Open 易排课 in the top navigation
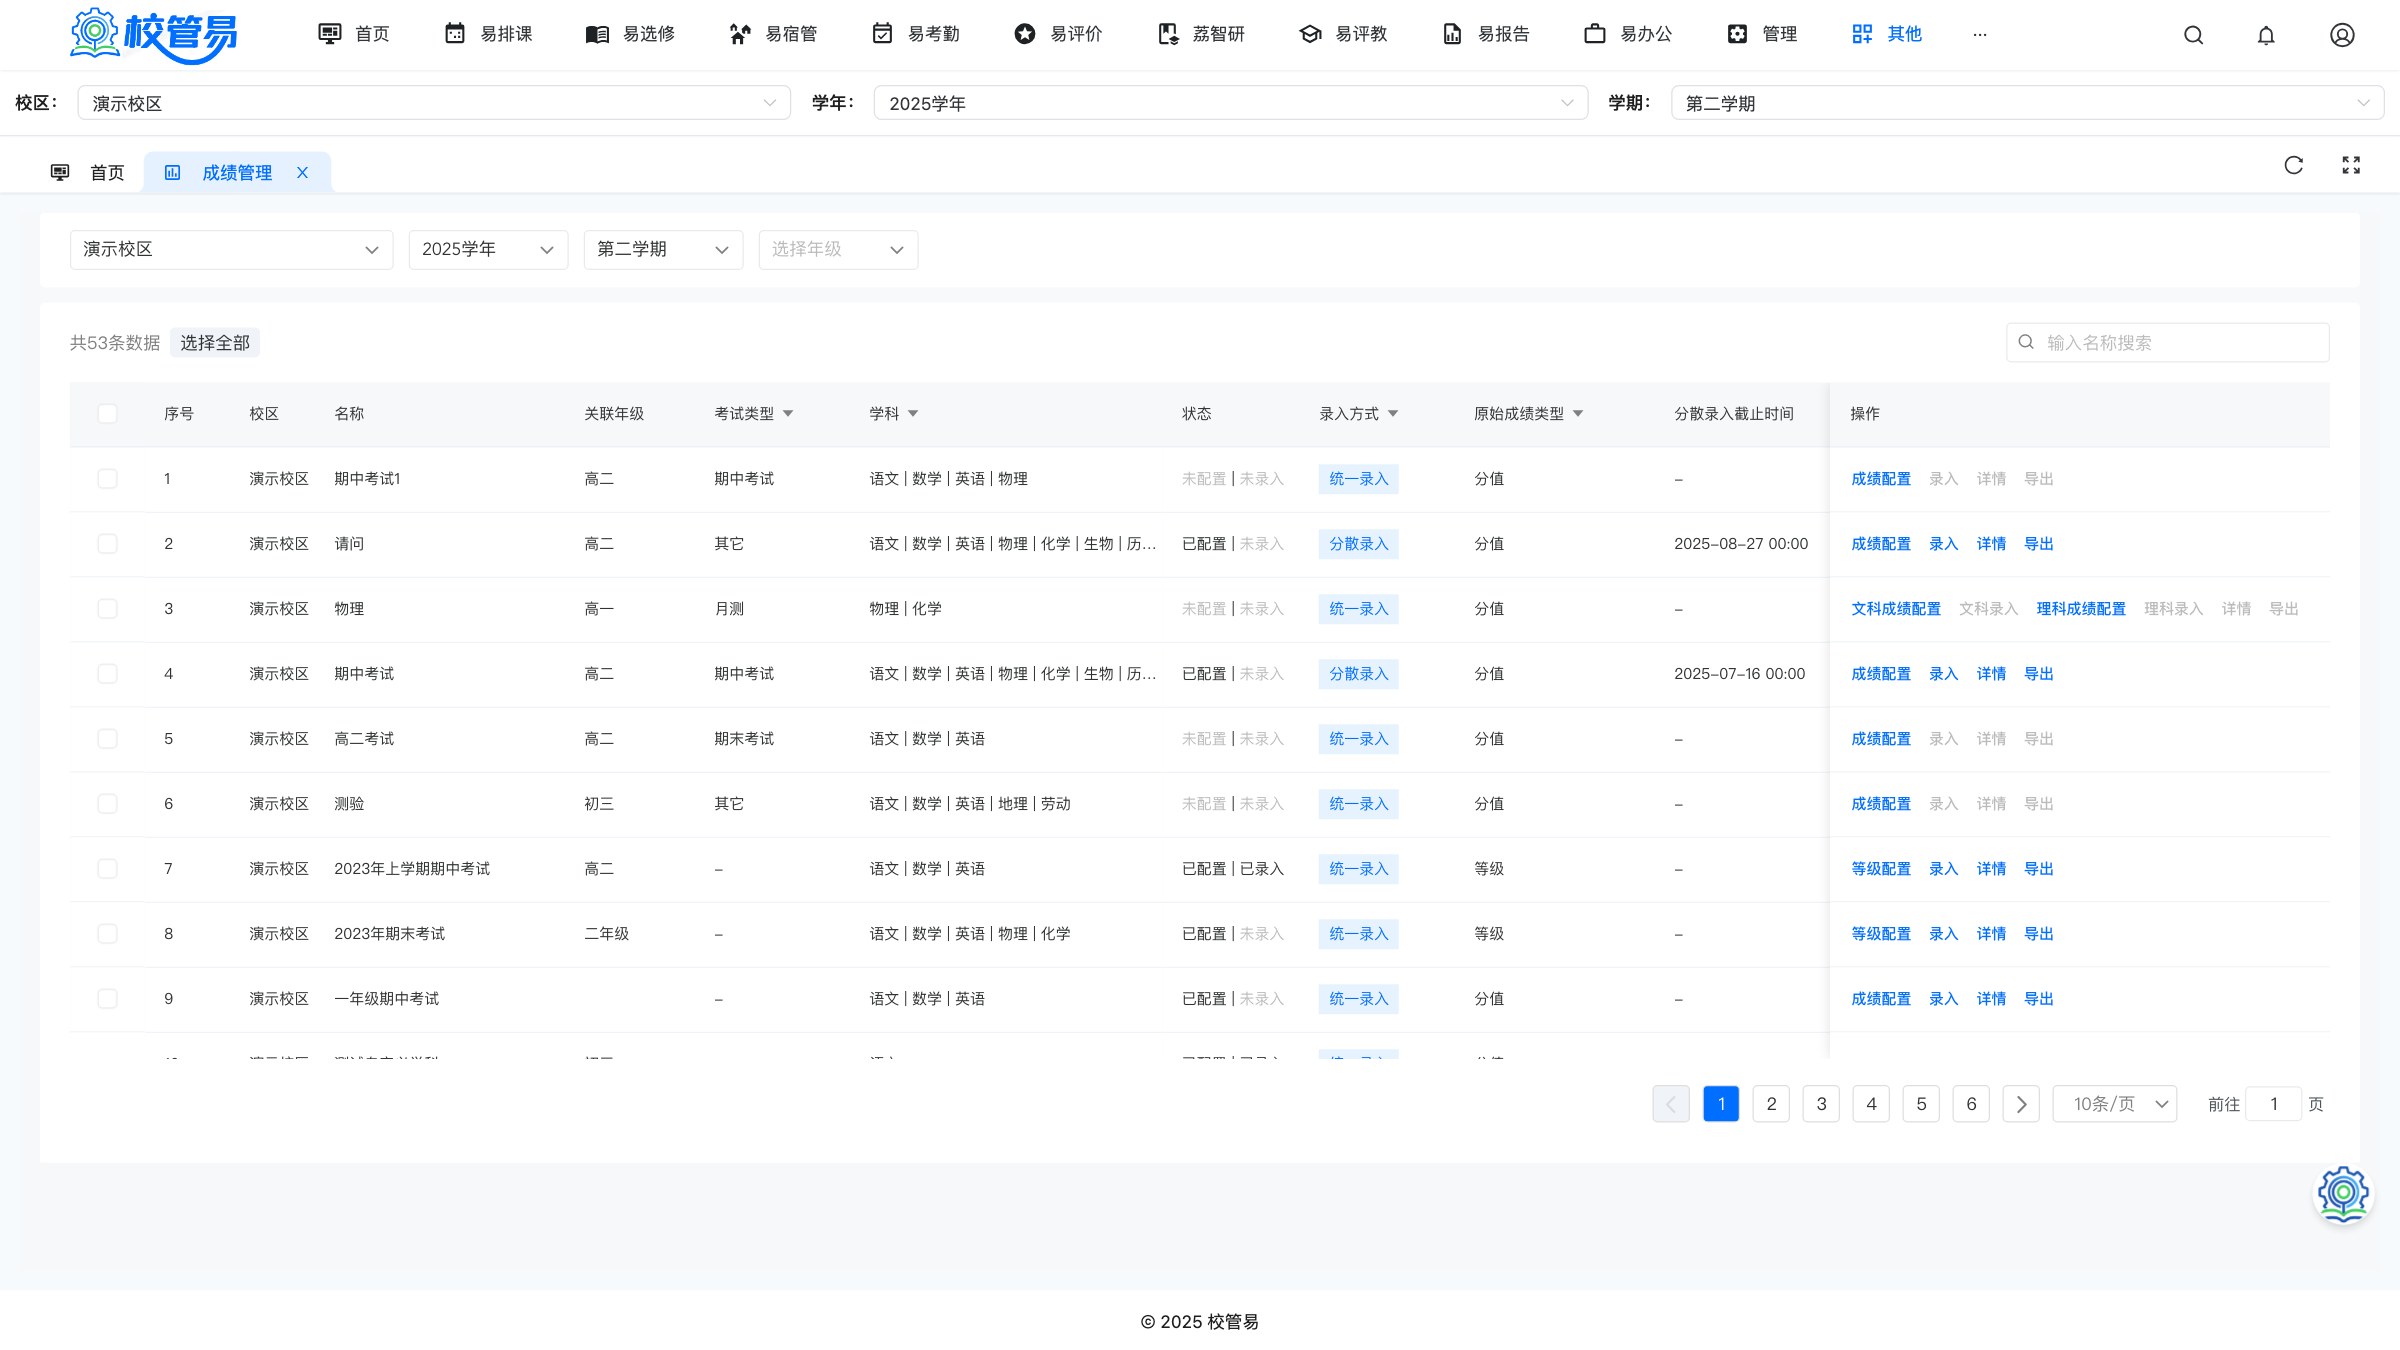 (488, 34)
